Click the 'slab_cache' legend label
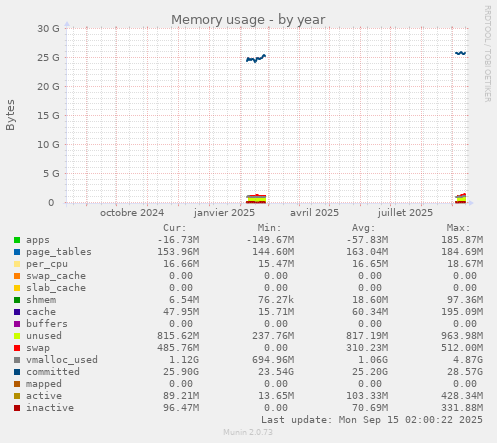This screenshot has height=443, width=497. 56,288
